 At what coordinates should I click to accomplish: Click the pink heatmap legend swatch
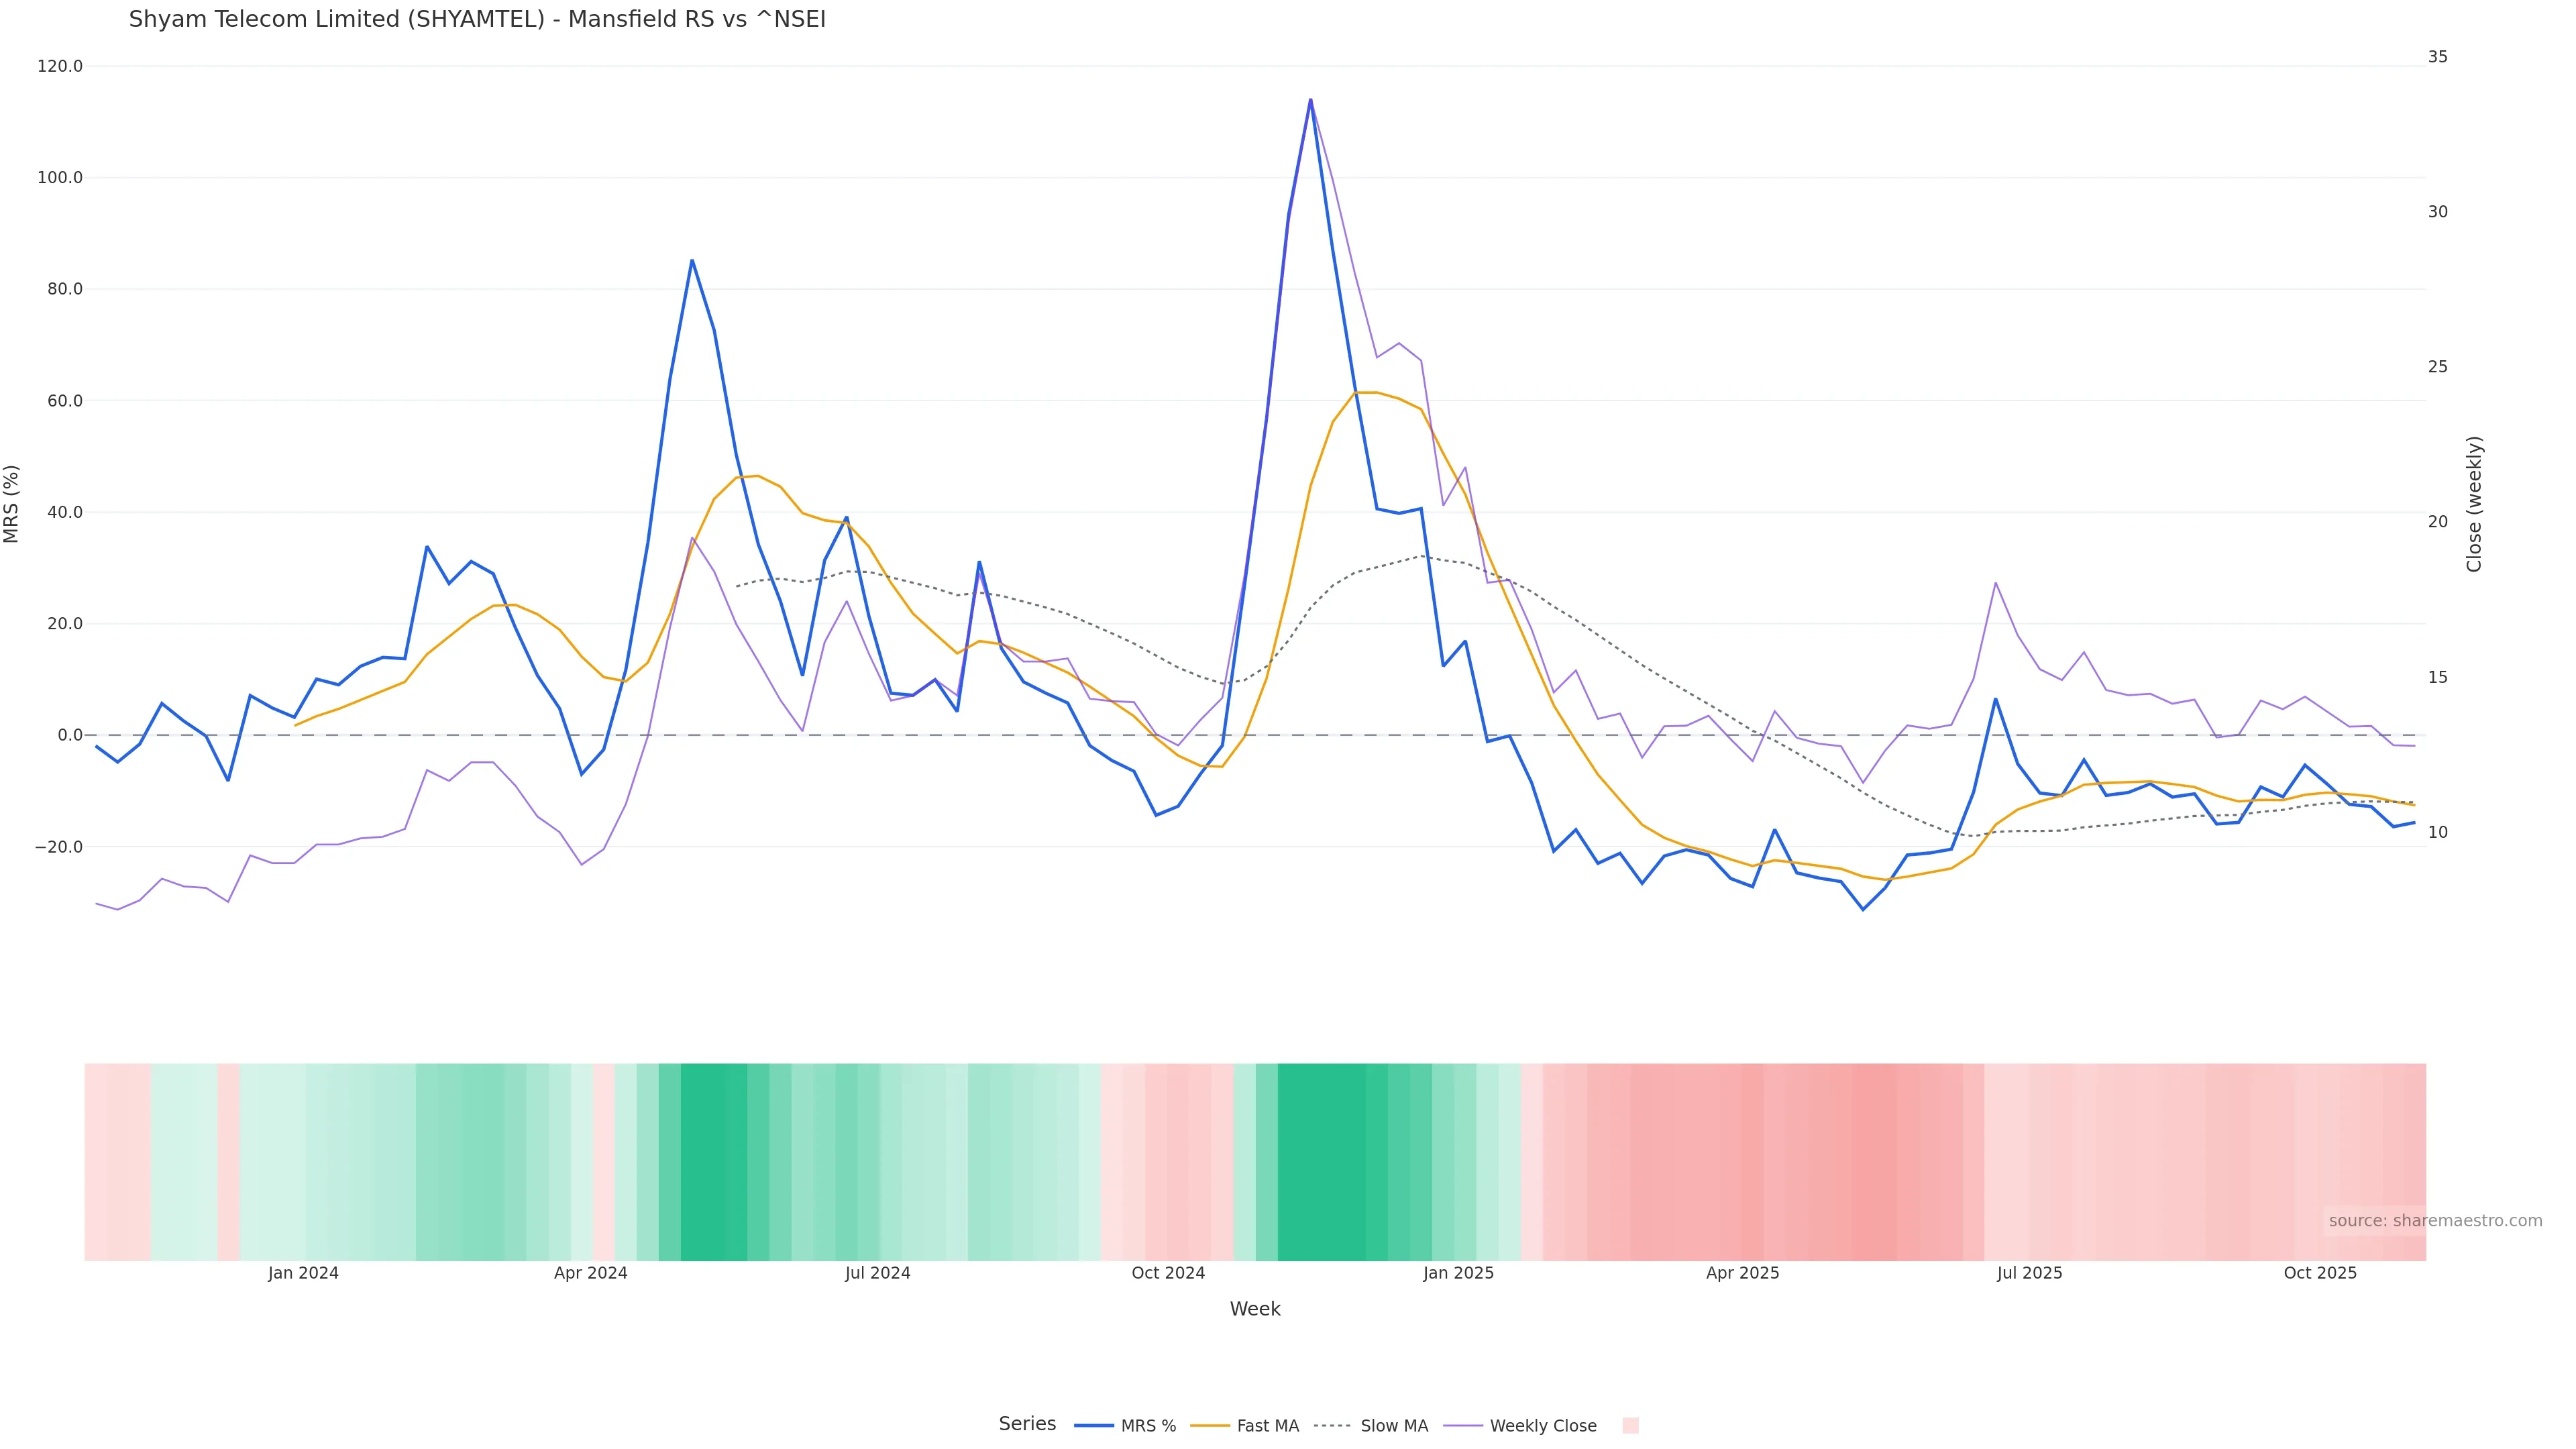[1630, 1426]
